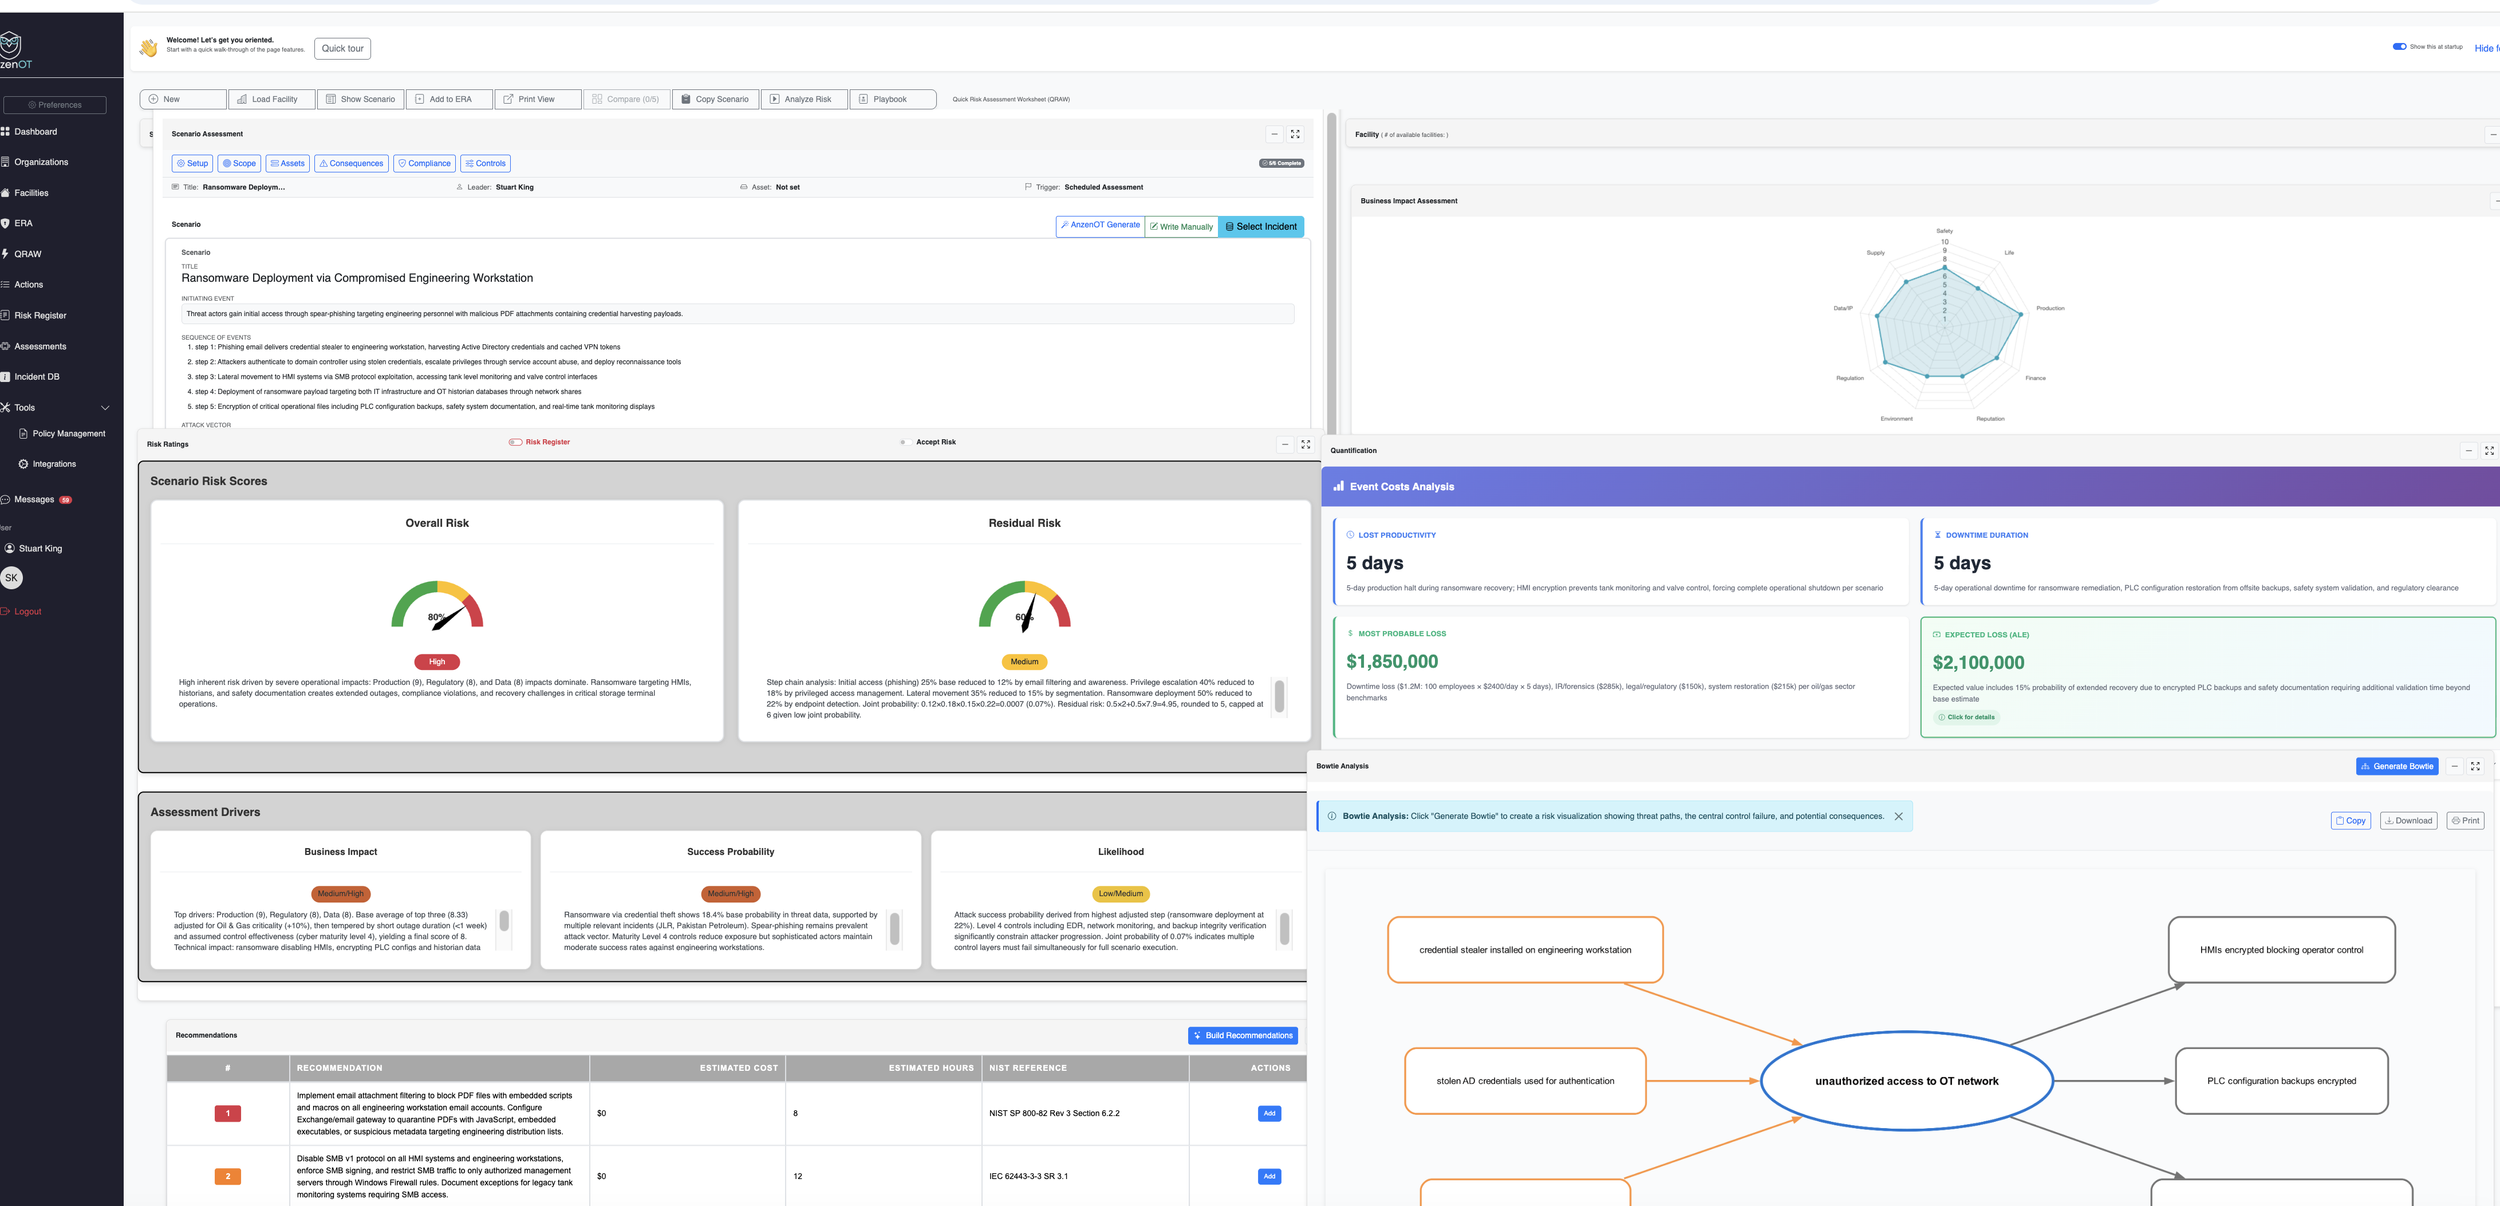This screenshot has height=1206, width=2500.
Task: Click the Load Facility toolbar icon
Action: (242, 99)
